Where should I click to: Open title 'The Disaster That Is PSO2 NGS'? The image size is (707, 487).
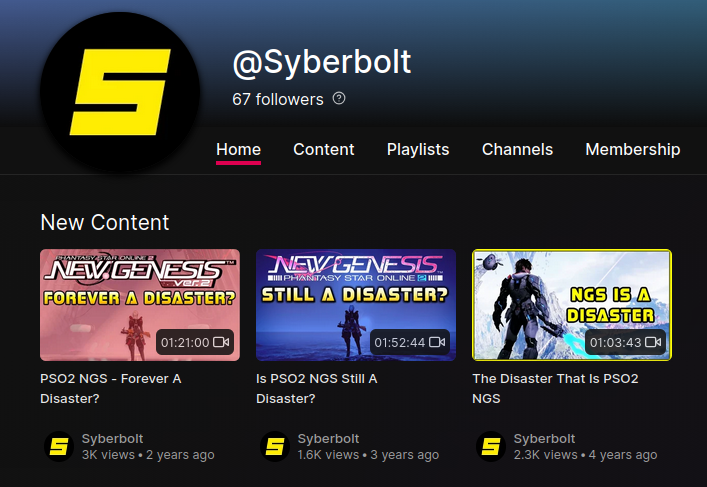(555, 388)
